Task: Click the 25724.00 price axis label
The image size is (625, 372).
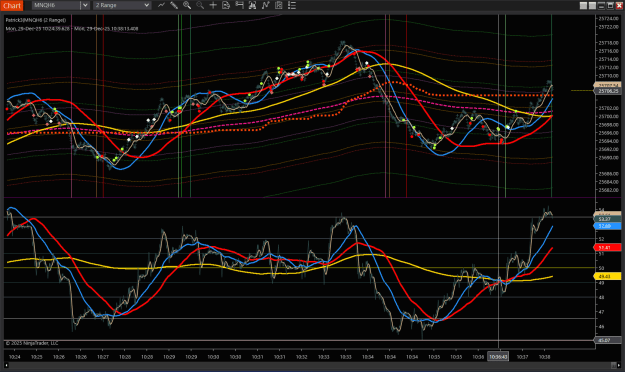Action: click(x=608, y=19)
